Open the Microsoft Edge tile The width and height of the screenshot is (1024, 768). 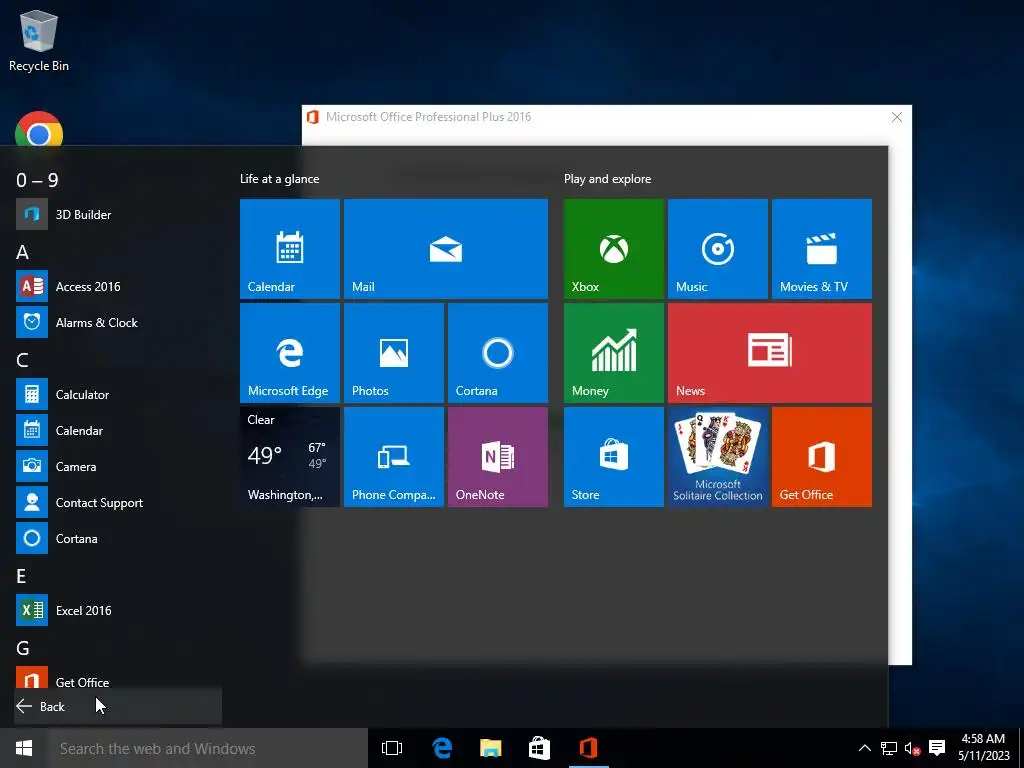click(290, 353)
